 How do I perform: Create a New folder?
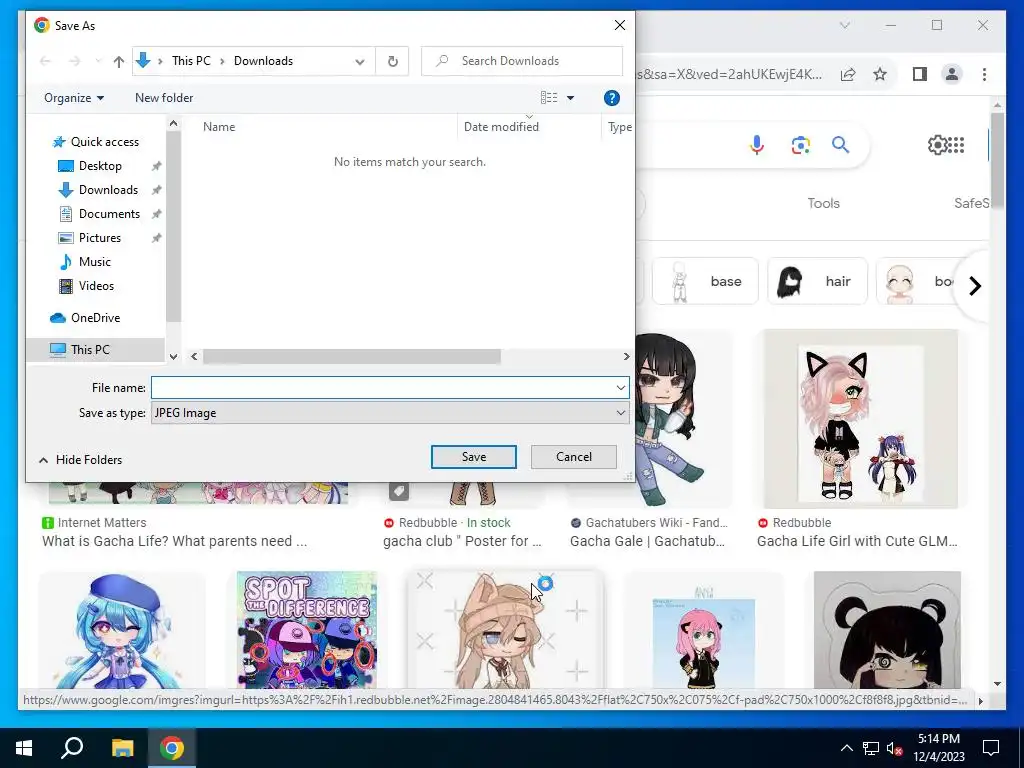click(x=164, y=98)
